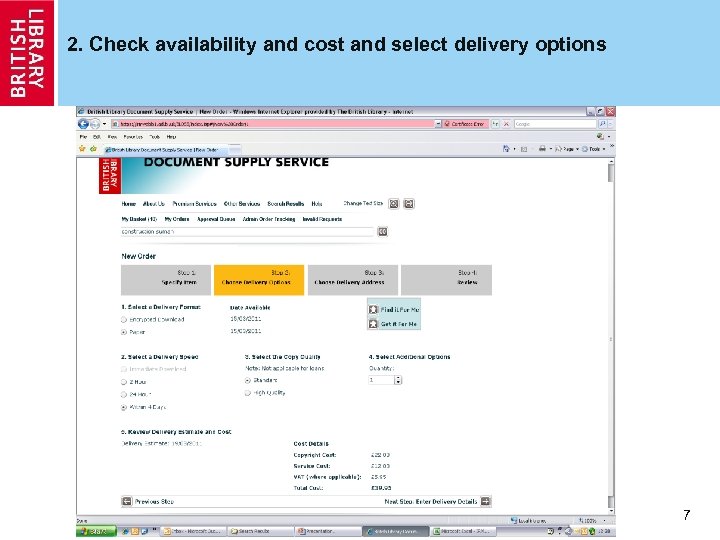Select the British Library Document Supply Service tab
720x540 pixels.
[165, 150]
